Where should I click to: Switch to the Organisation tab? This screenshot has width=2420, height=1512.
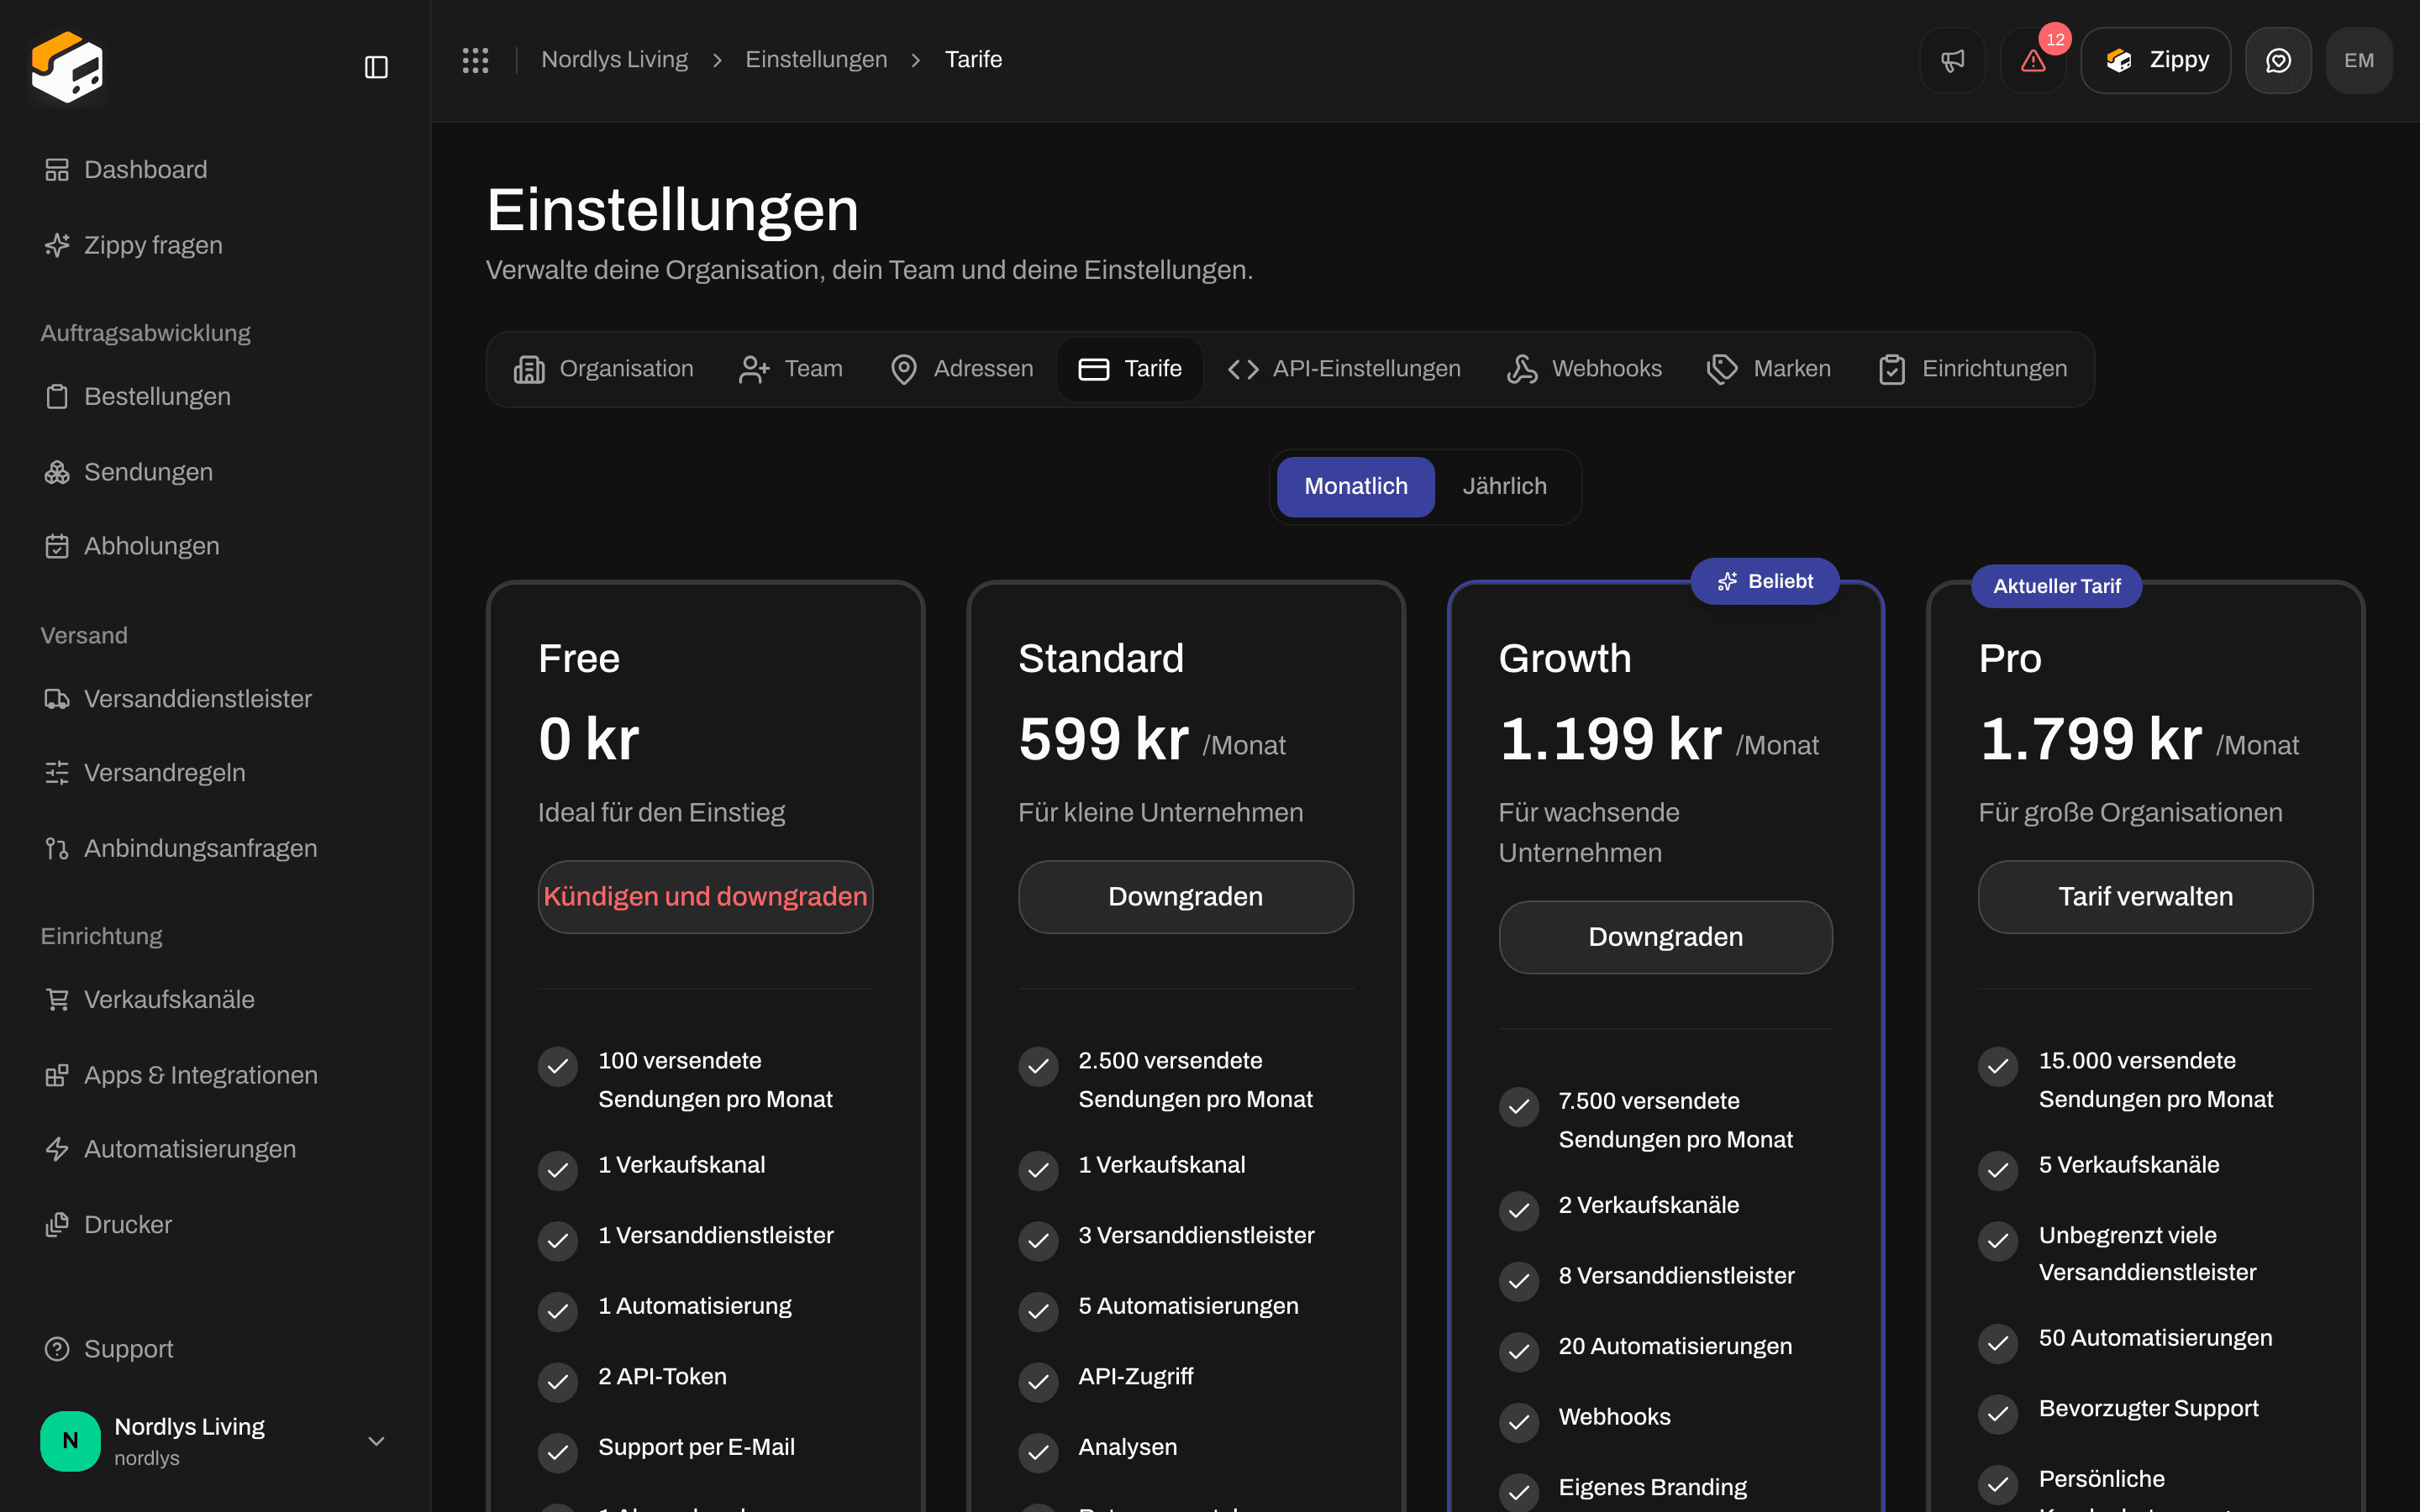click(603, 369)
